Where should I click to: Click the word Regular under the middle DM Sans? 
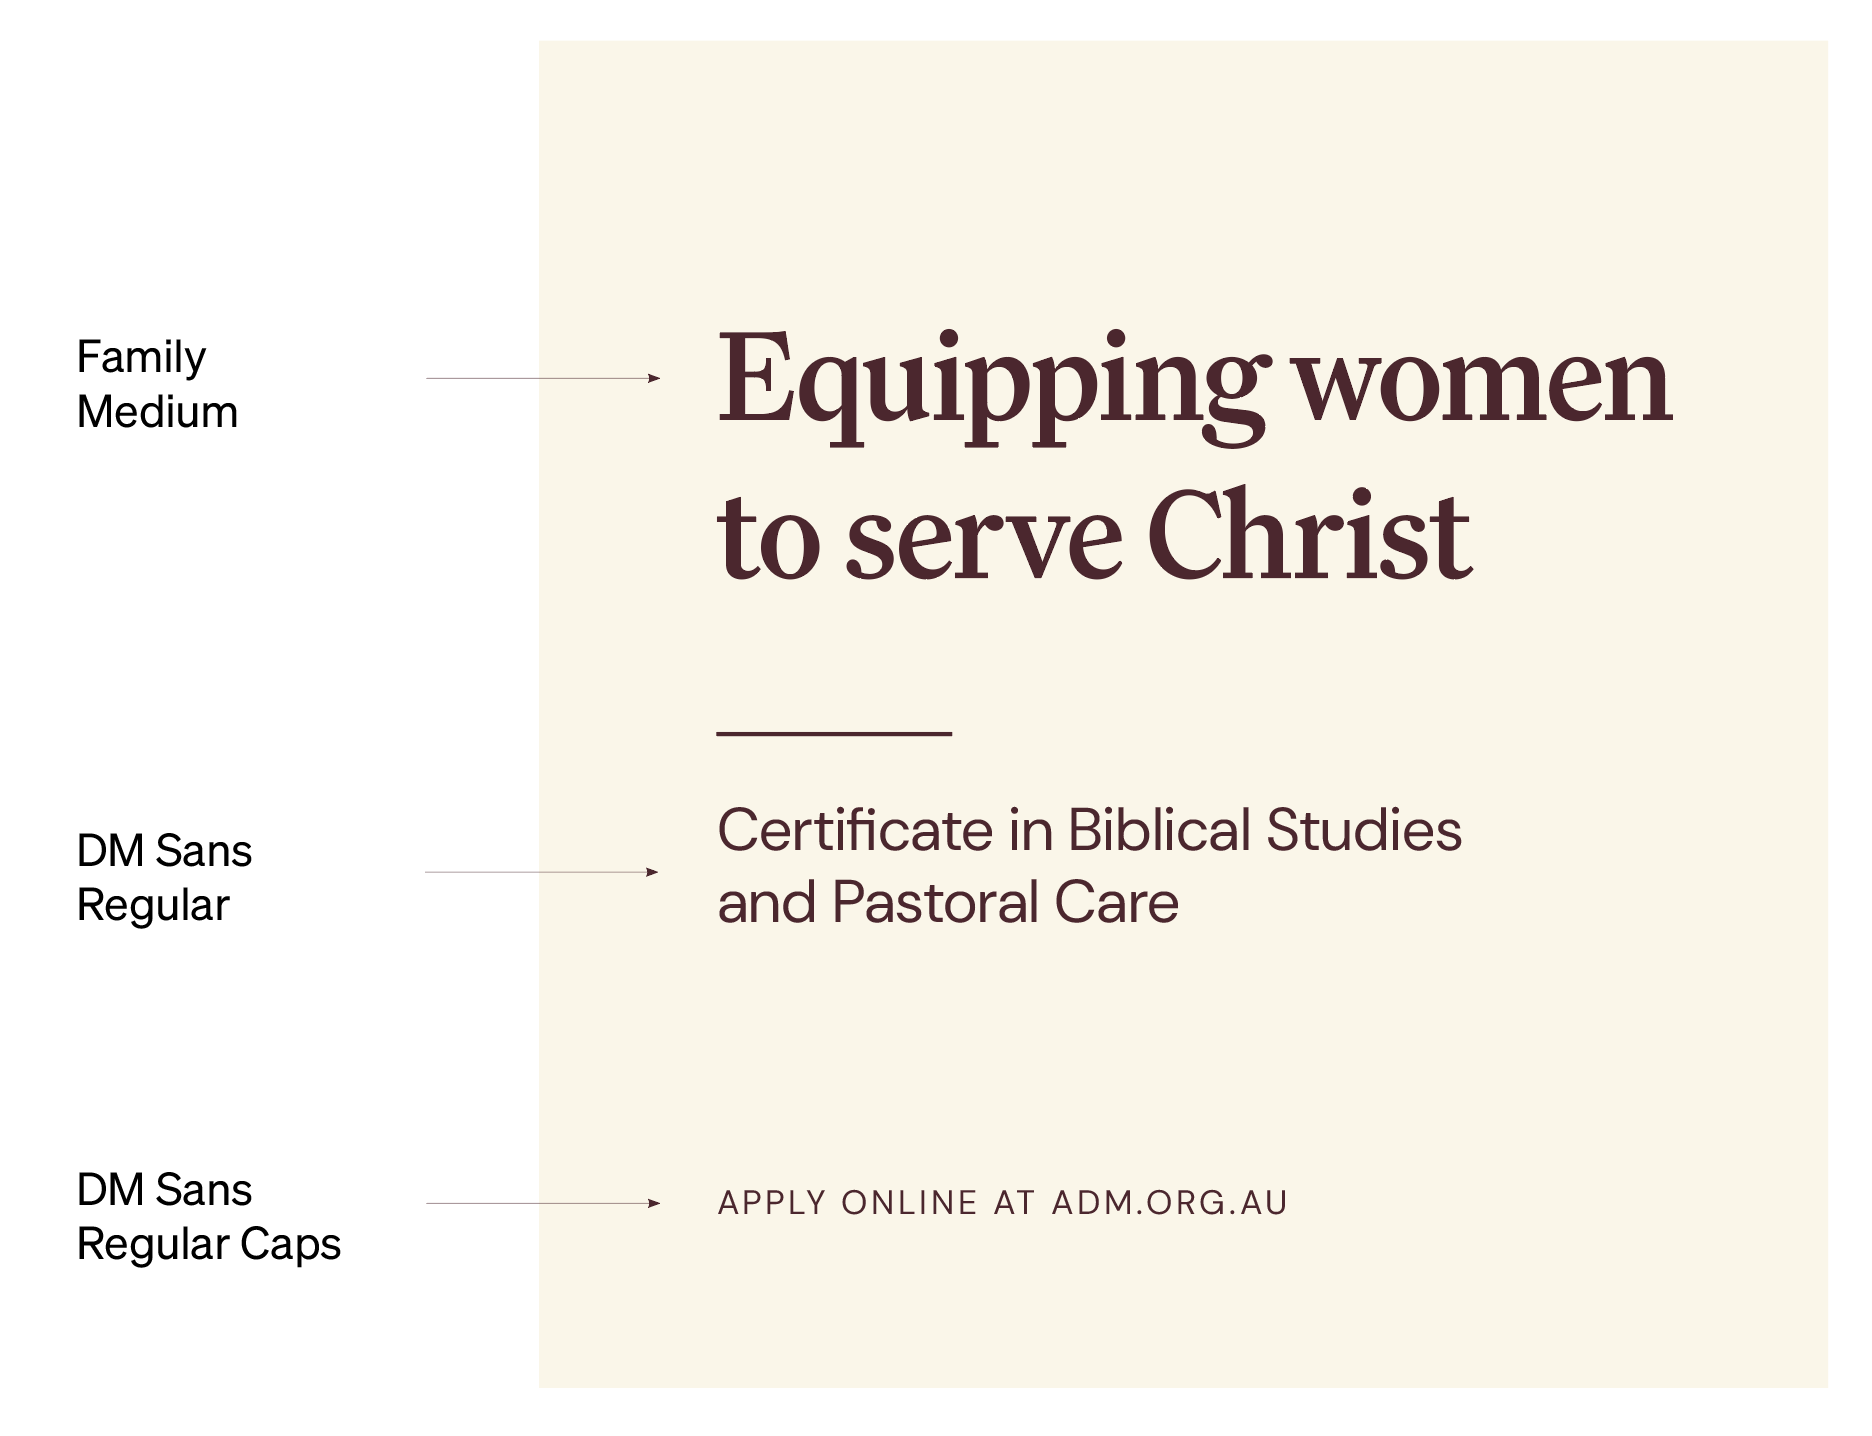(x=153, y=906)
